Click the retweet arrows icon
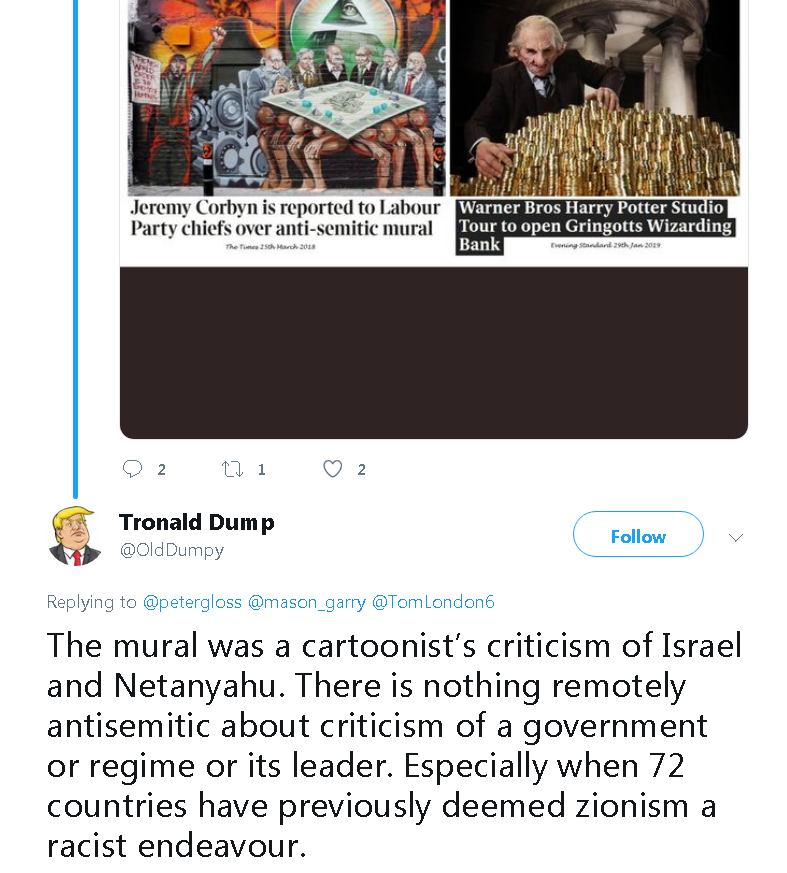The image size is (787, 873). [232, 469]
